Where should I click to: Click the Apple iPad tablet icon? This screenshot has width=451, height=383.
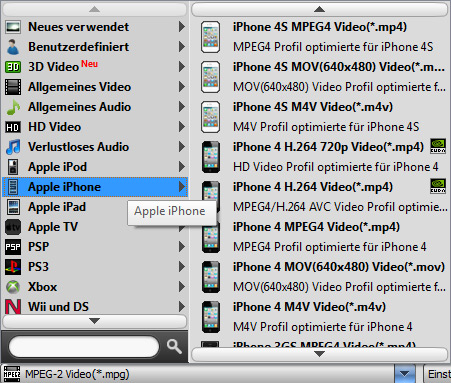(13, 207)
